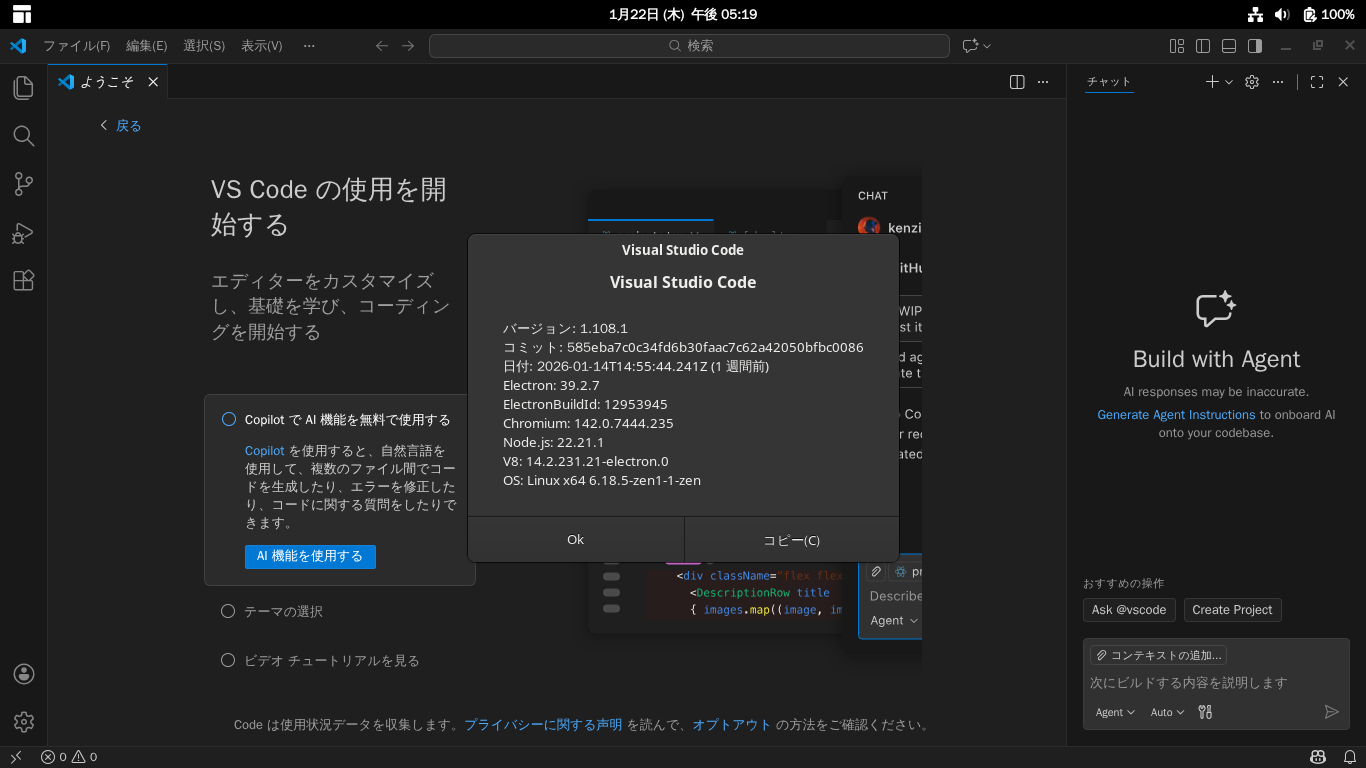Open the Extensions view

coord(24,280)
